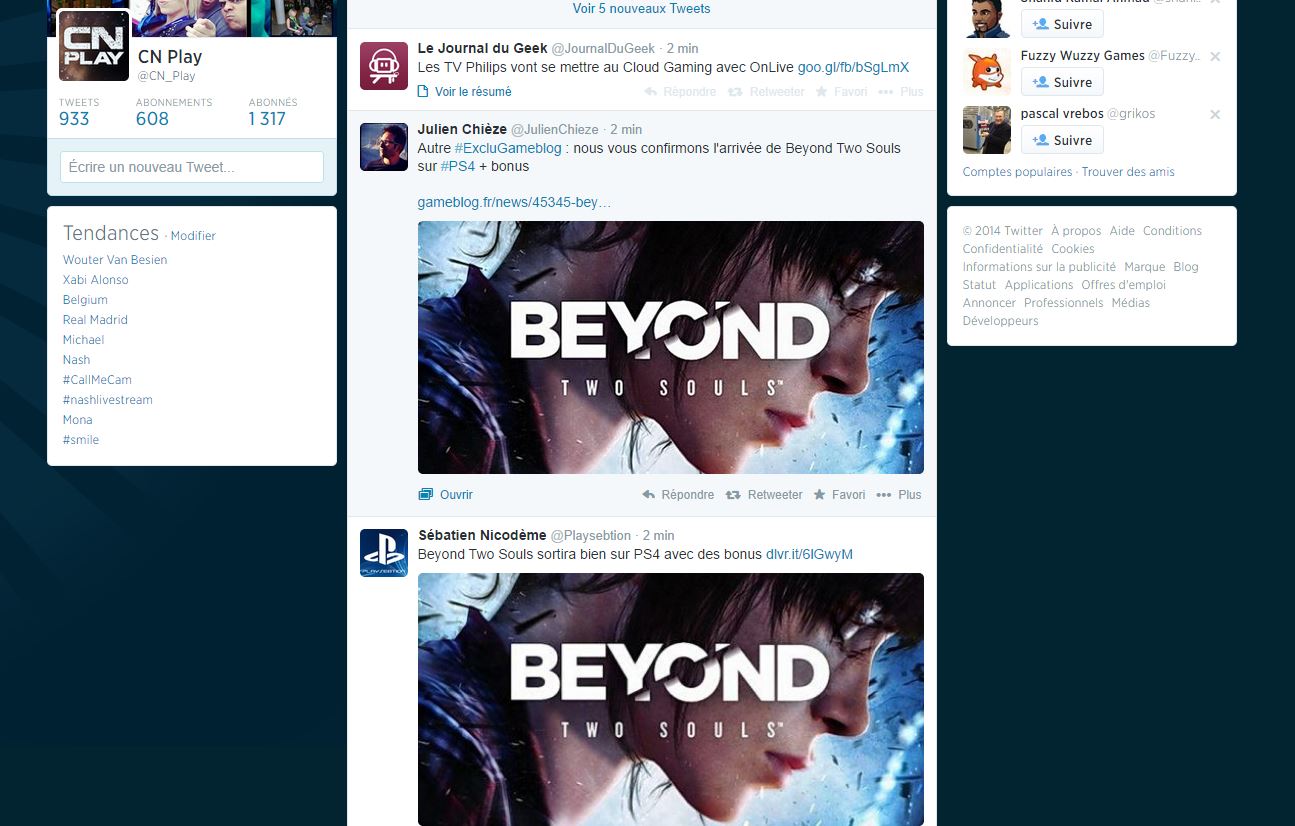Viewport: 1295px width, 826px height.
Task: Expand Ouvrir on Julien Chièze tweet
Action: 446,495
